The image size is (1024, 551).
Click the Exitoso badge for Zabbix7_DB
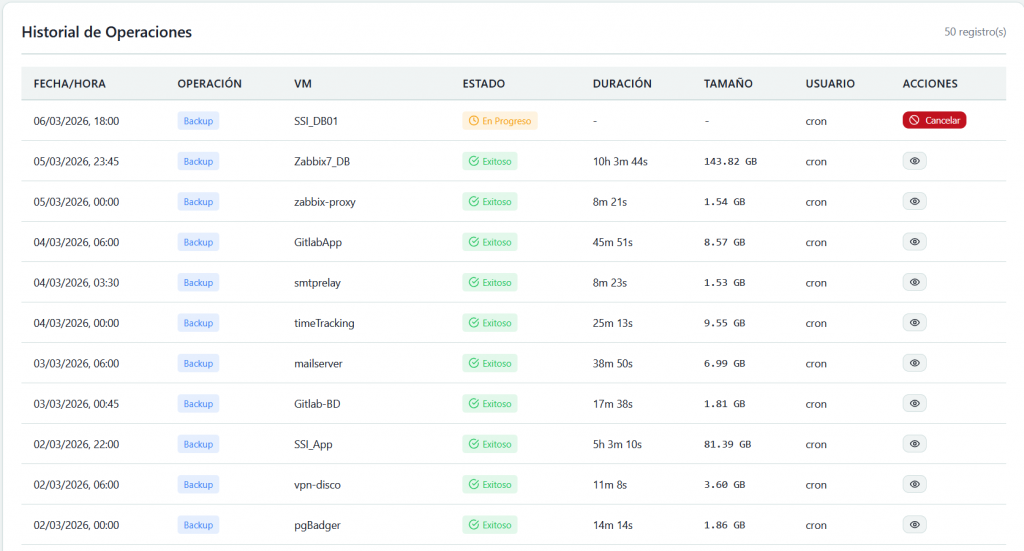tap(490, 161)
